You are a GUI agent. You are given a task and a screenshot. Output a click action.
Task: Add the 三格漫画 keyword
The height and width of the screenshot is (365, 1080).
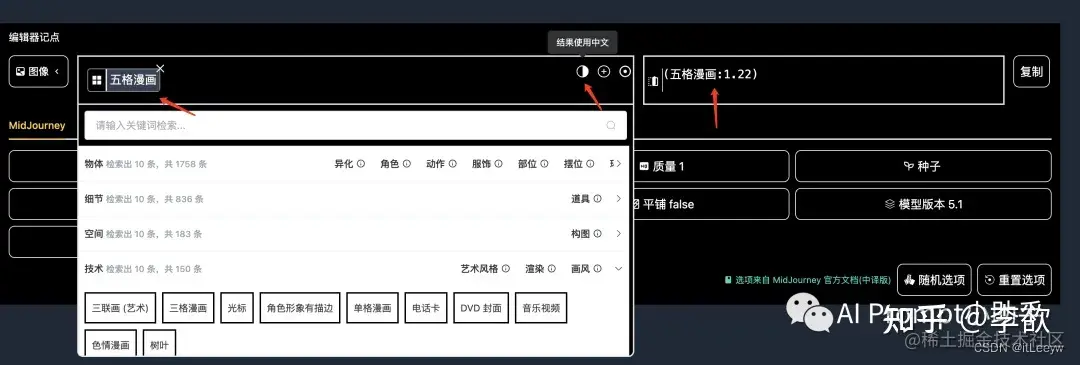tap(188, 308)
